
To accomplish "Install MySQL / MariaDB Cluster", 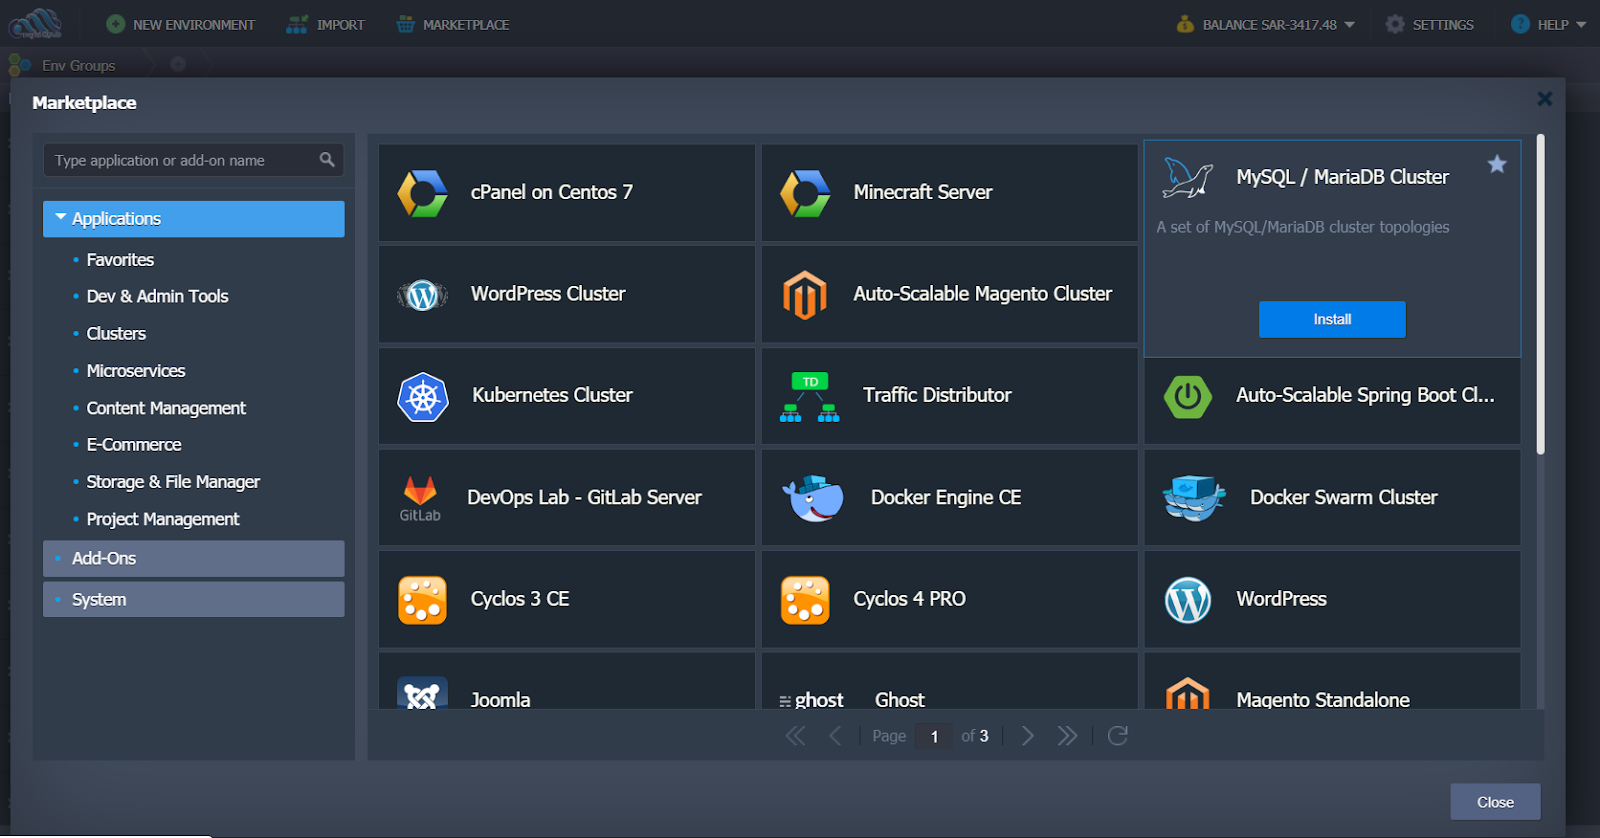I will click(x=1332, y=319).
